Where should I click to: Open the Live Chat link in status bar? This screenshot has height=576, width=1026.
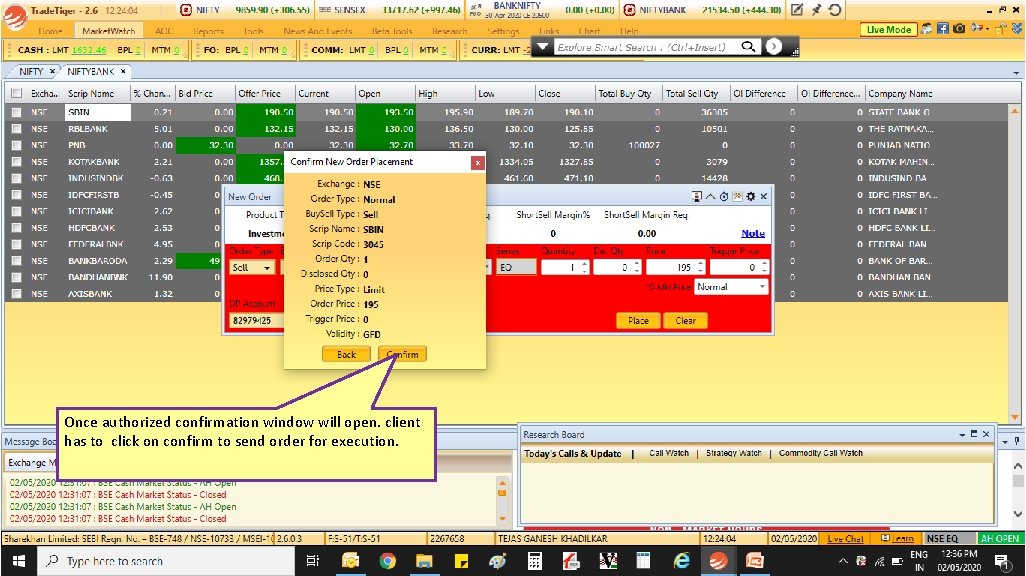pos(845,539)
